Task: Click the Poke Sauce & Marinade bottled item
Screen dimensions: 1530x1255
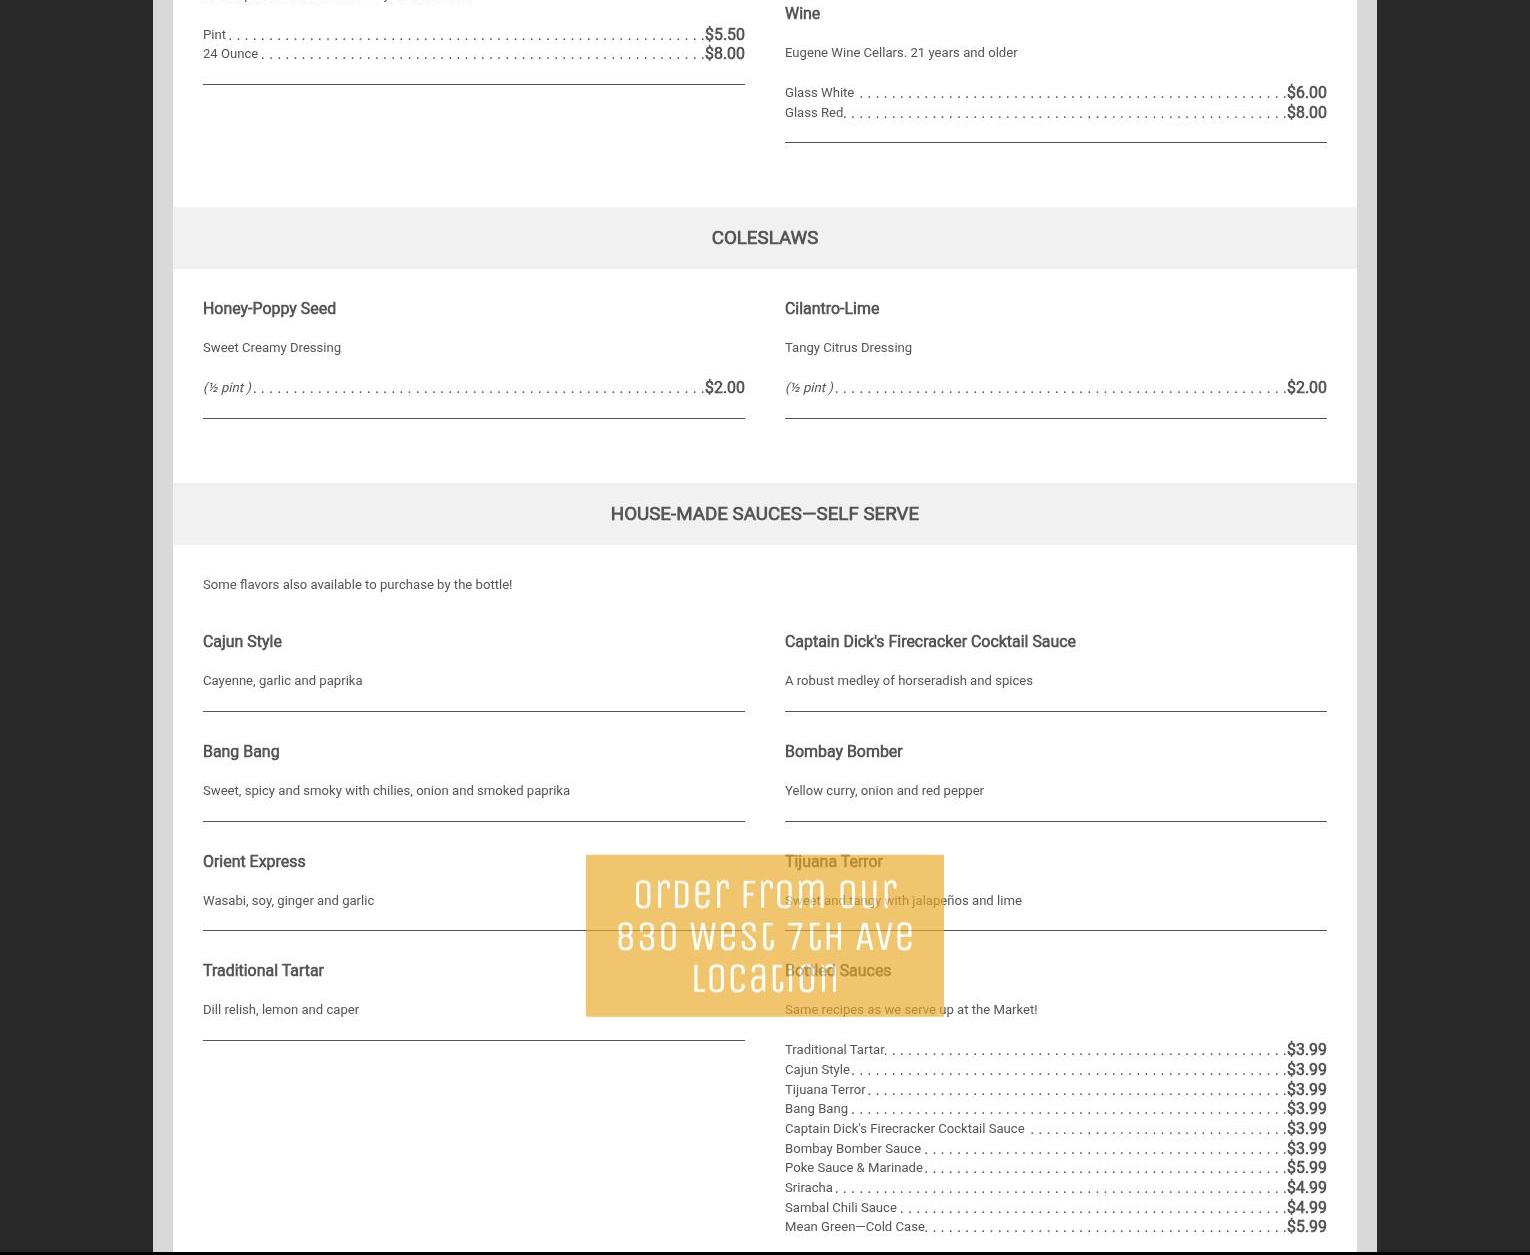Action: pos(853,1168)
